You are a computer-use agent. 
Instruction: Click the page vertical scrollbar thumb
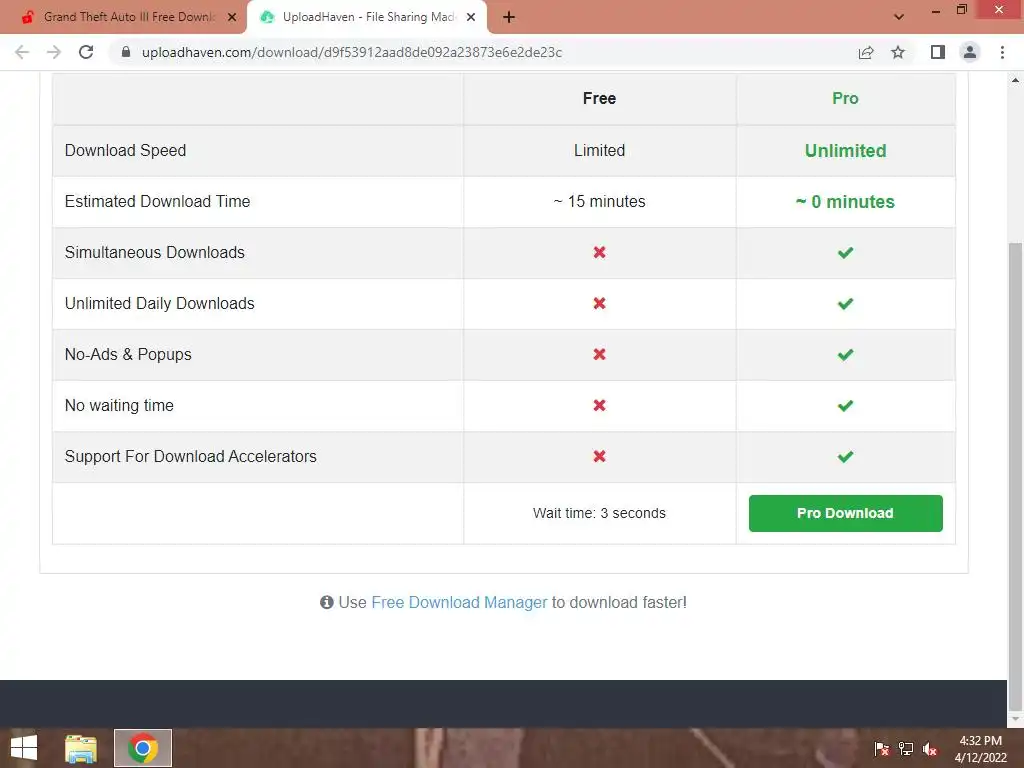tap(1015, 477)
